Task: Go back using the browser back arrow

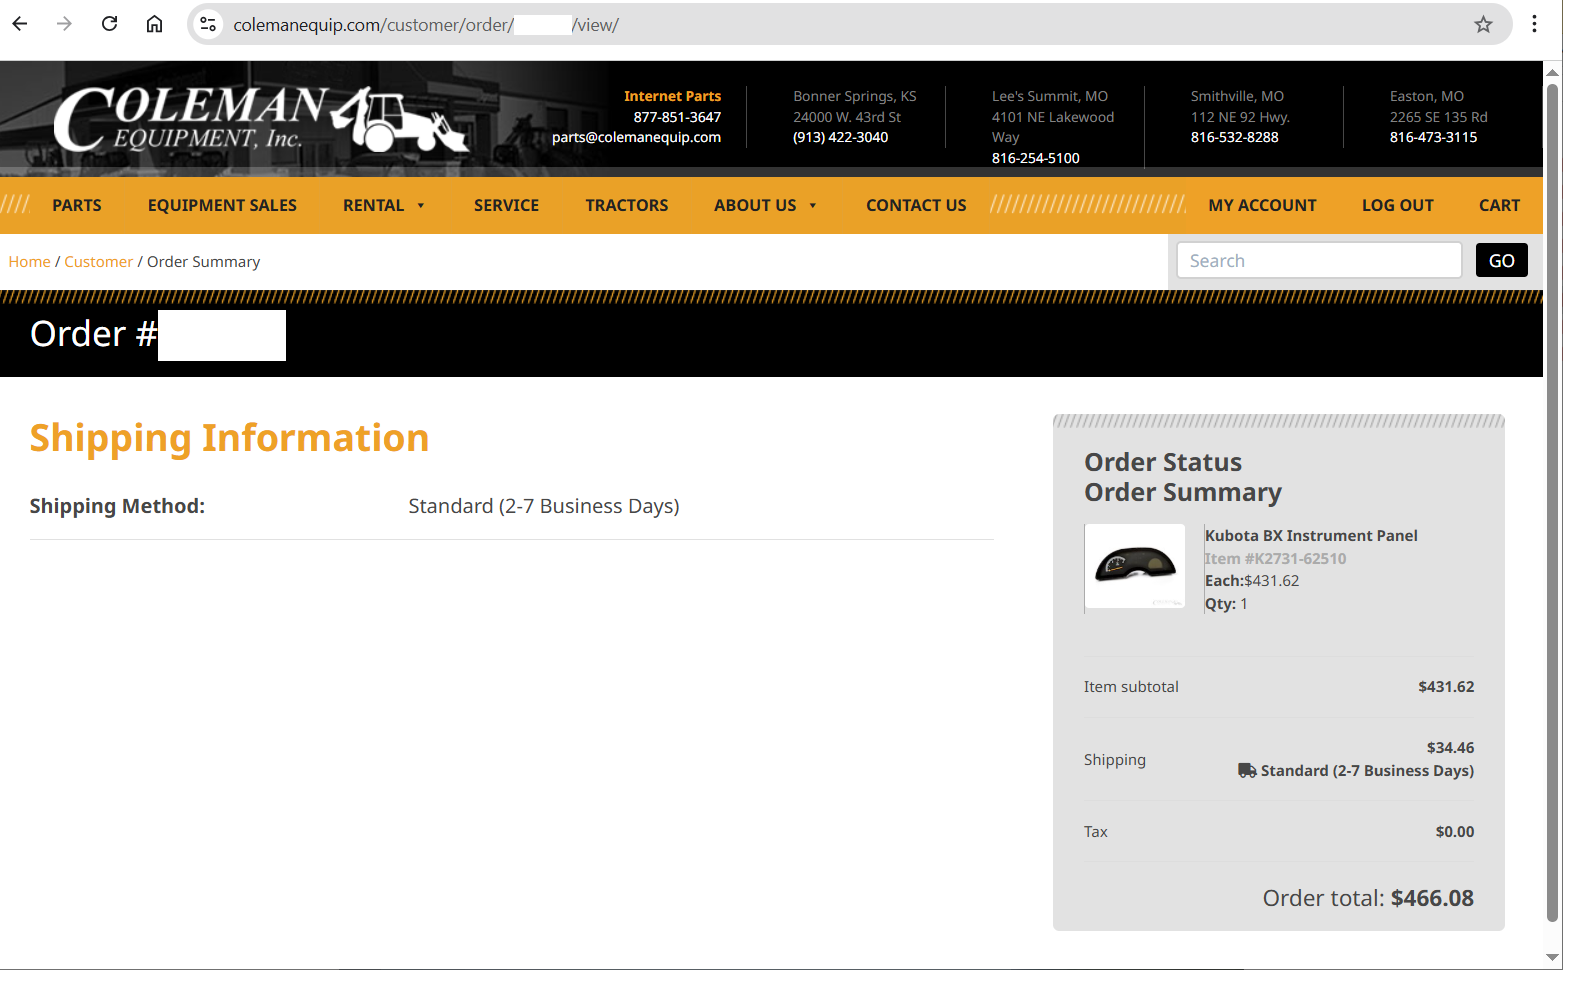Action: coord(20,24)
